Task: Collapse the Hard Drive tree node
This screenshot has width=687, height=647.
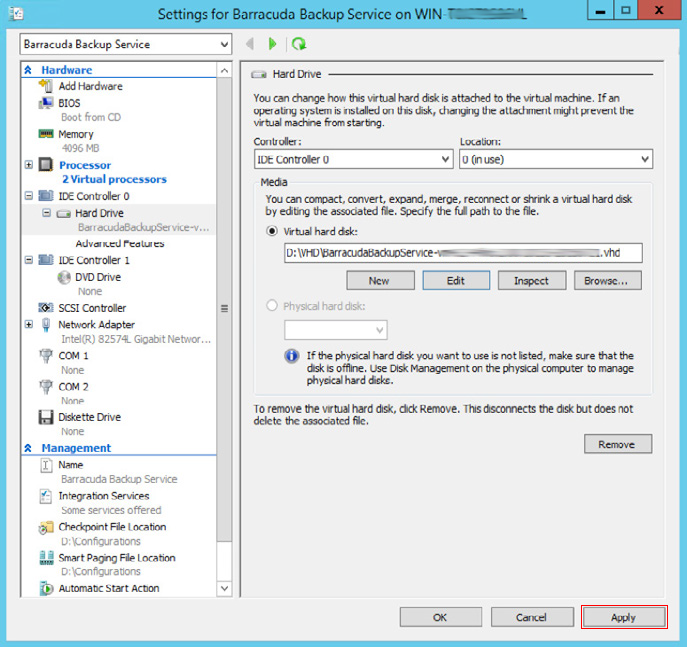Action: 46,213
